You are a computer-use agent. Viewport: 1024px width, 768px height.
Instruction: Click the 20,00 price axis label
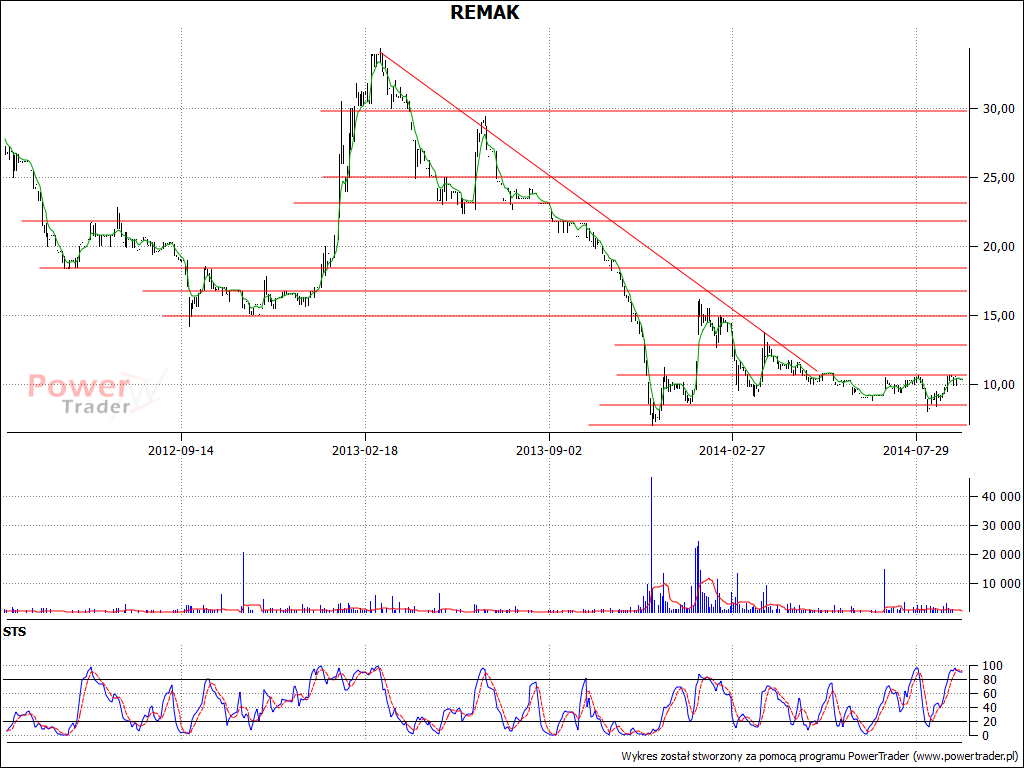(999, 247)
